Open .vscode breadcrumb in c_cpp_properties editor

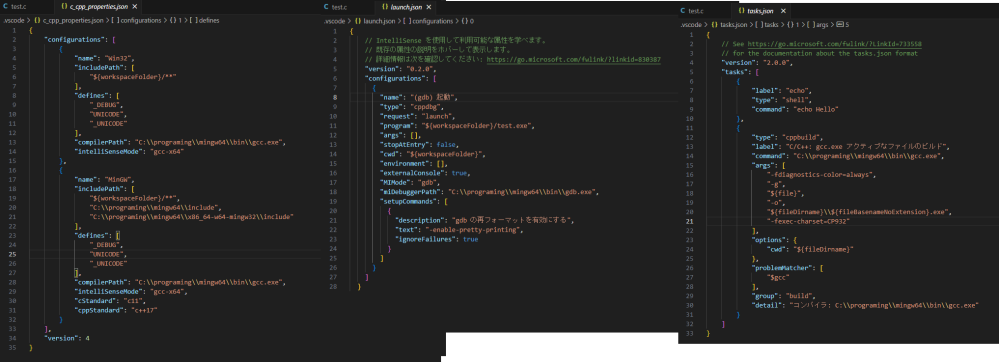click(13, 20)
